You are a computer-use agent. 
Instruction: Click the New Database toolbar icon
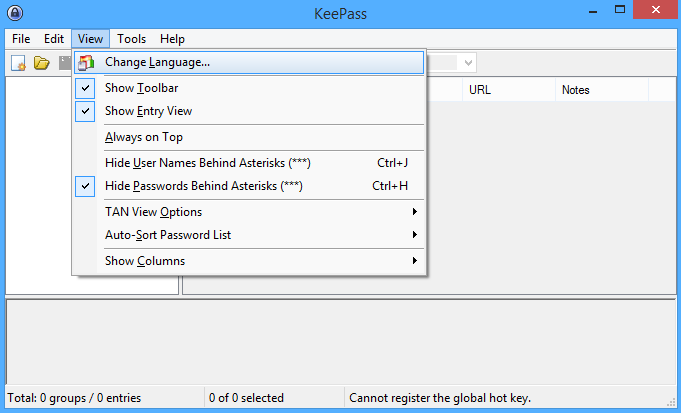(18, 63)
